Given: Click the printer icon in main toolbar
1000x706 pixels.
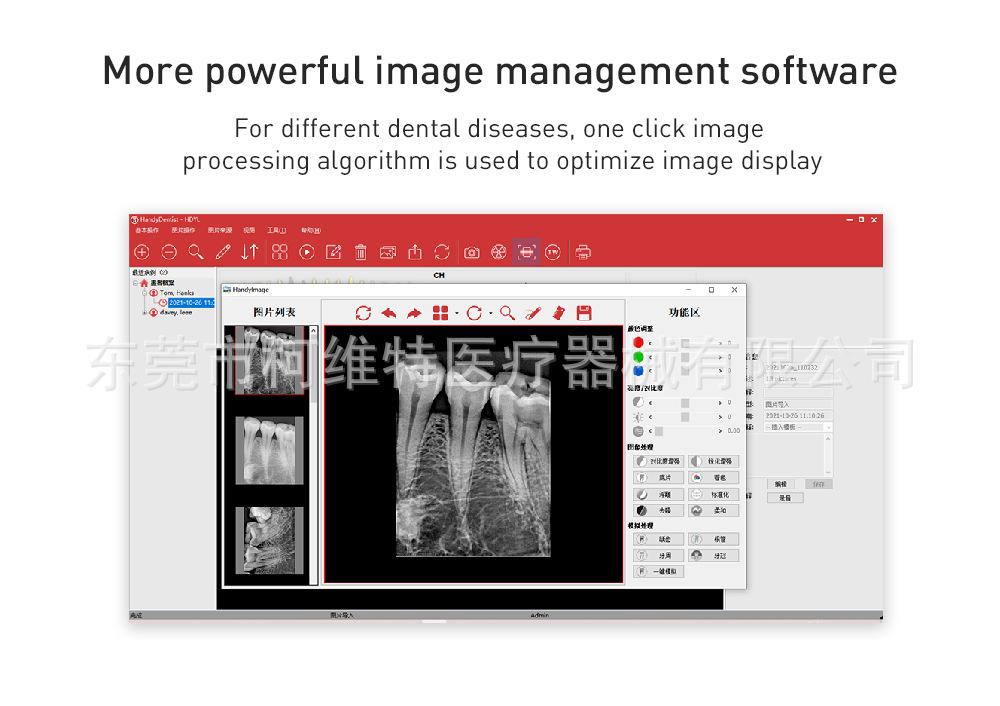Looking at the screenshot, I should tap(583, 252).
